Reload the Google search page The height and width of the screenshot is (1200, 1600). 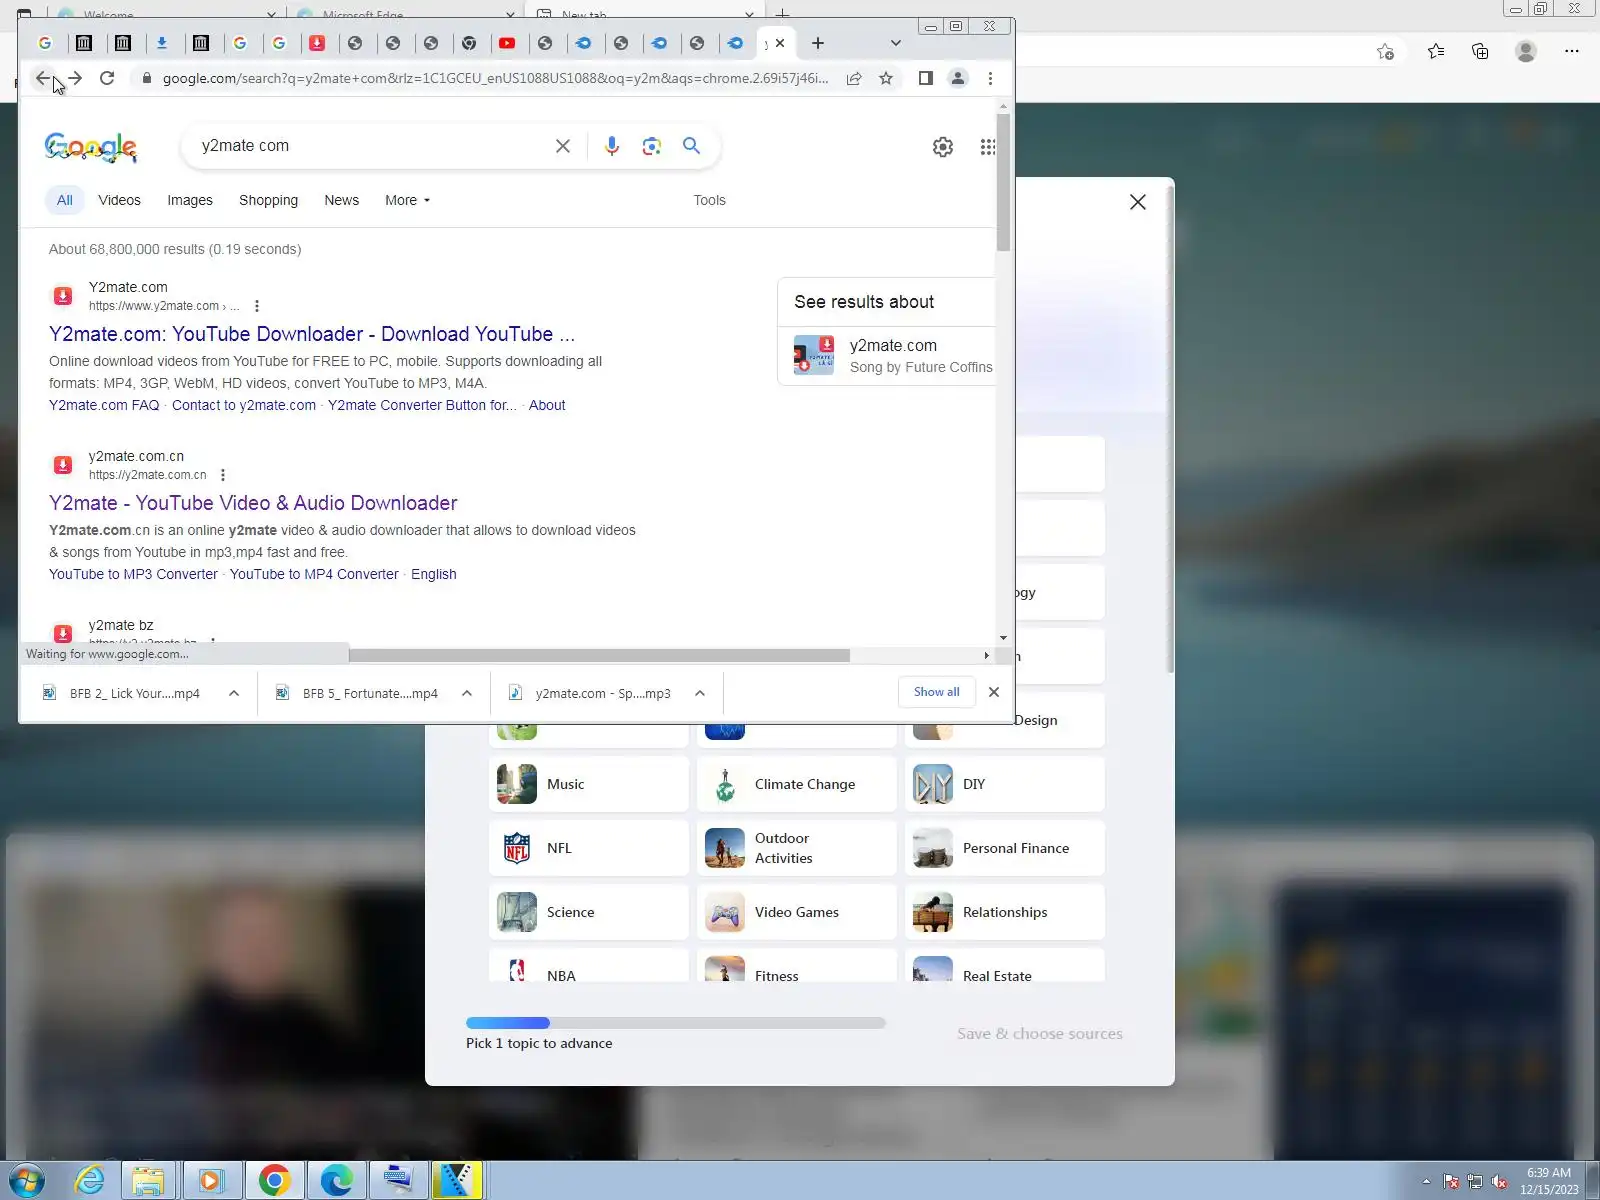click(107, 78)
